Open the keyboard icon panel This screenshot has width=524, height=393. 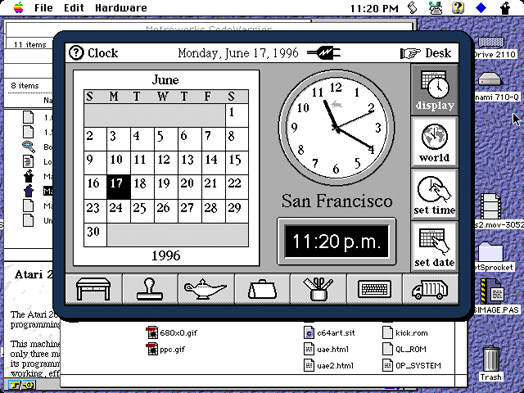coord(374,289)
